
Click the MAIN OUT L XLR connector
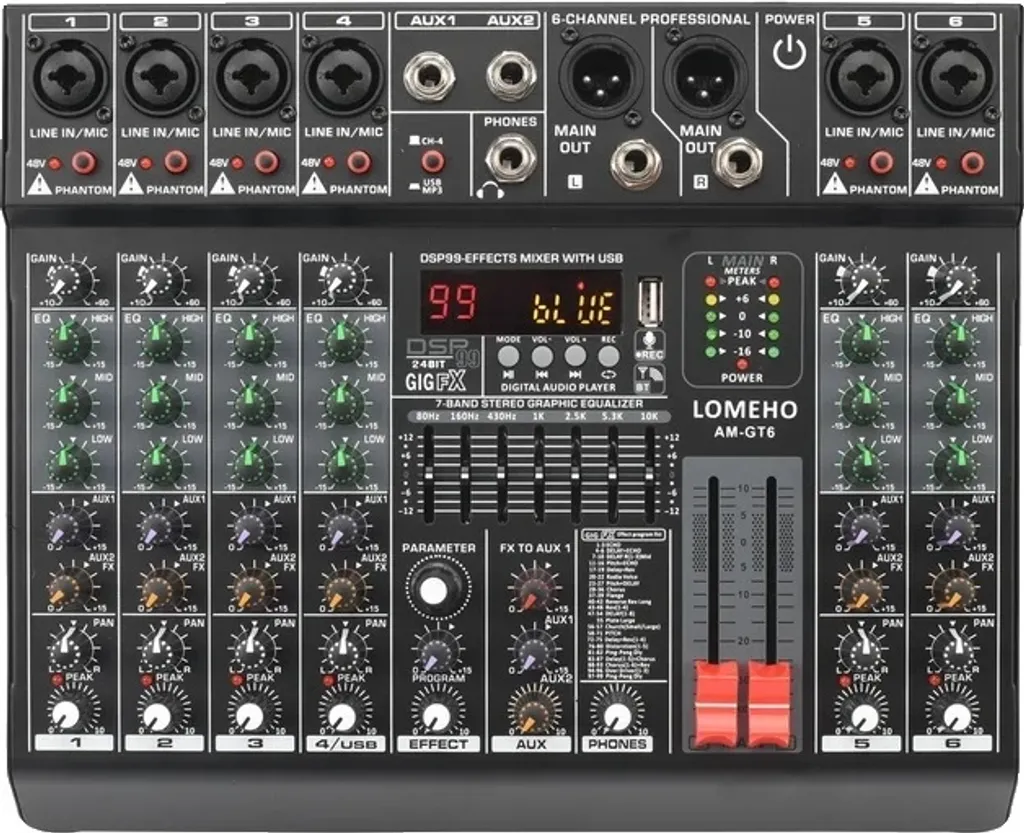pos(600,76)
